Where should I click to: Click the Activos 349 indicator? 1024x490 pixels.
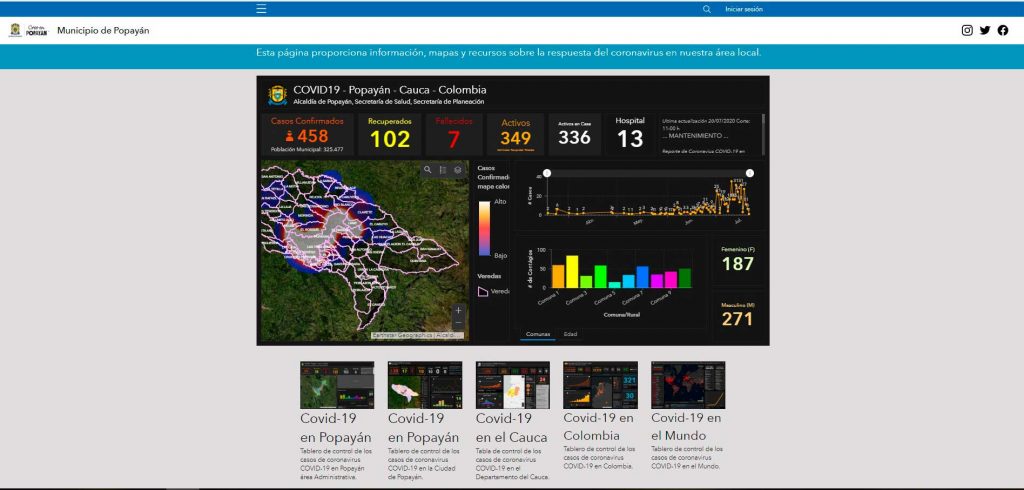(x=515, y=135)
